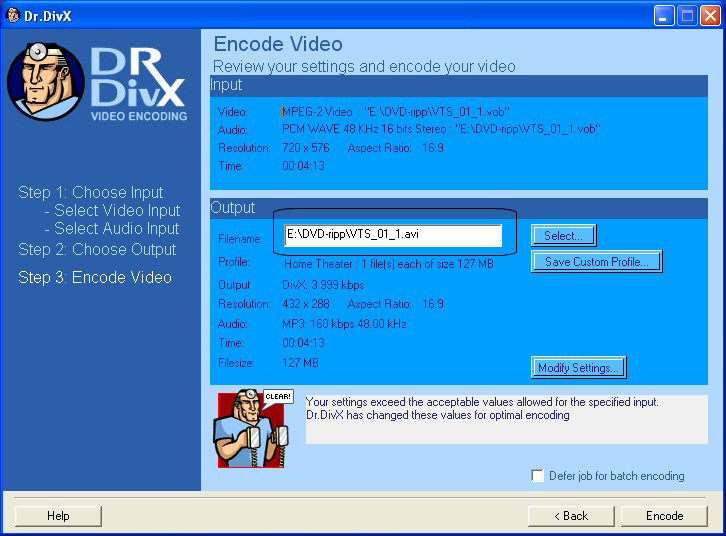Open Select Audio Input sub-step
Image resolution: width=726 pixels, height=536 pixels.
point(112,229)
